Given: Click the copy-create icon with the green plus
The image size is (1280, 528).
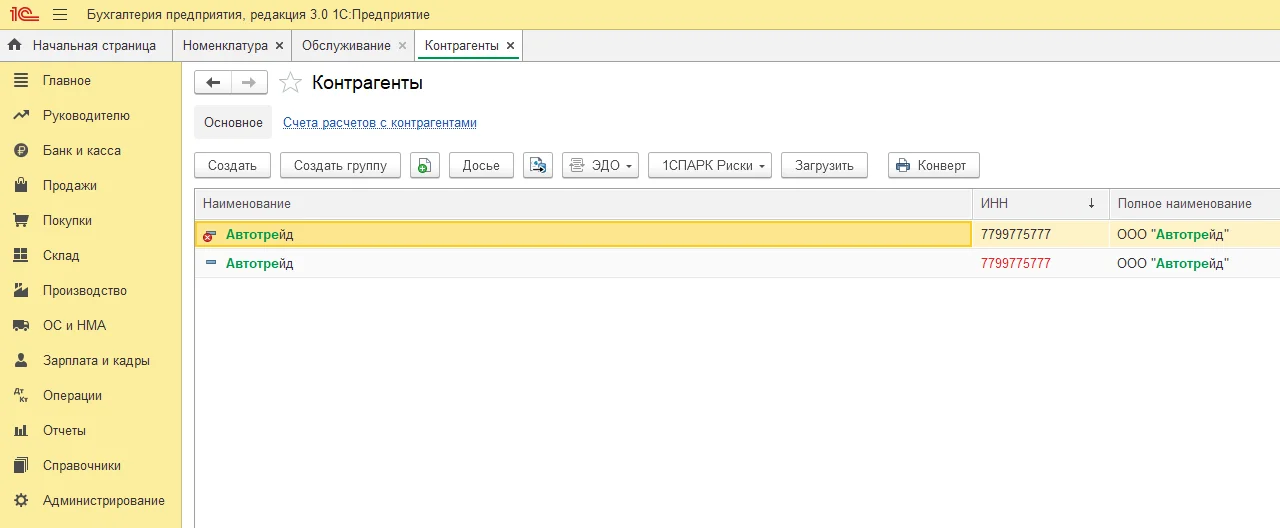Looking at the screenshot, I should 425,165.
